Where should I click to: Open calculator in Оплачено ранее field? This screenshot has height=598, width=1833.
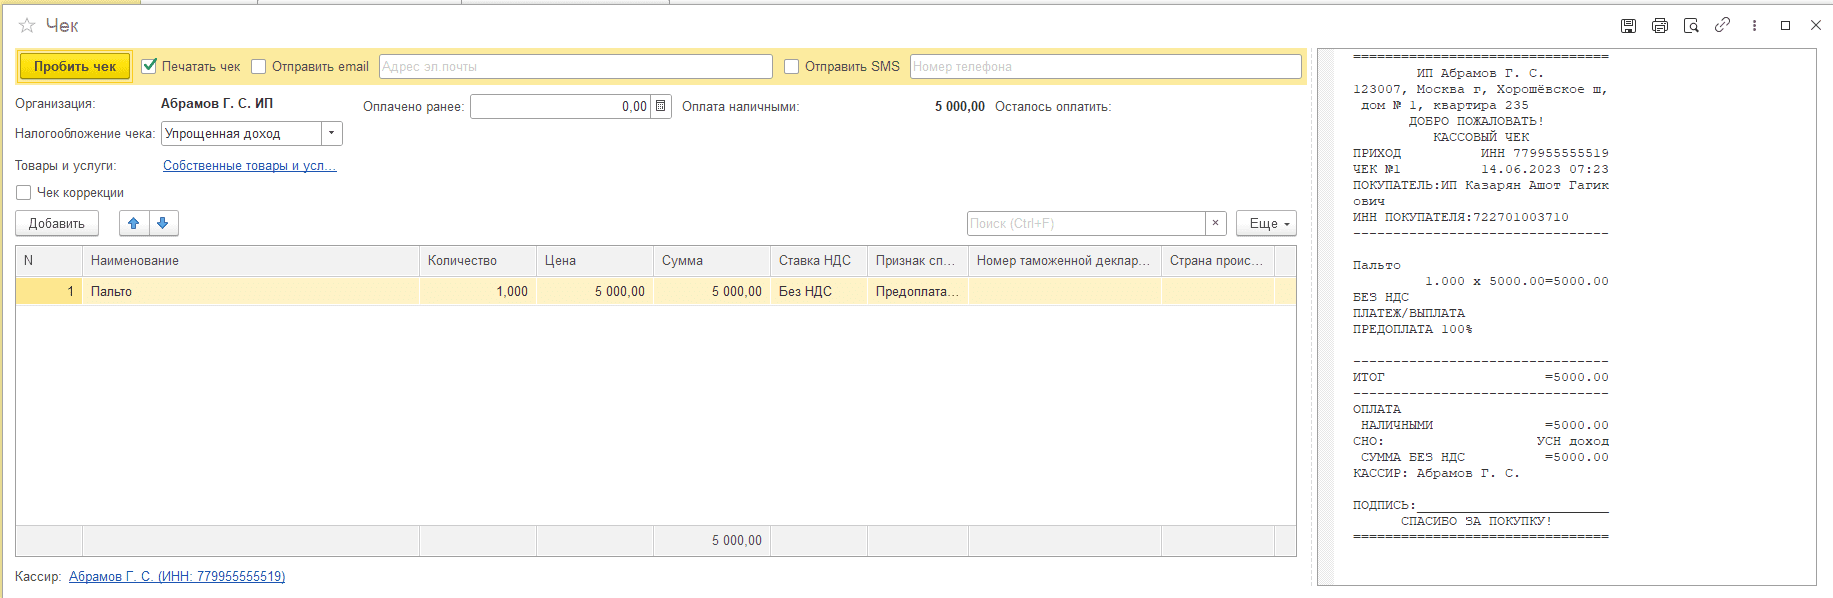coord(661,106)
